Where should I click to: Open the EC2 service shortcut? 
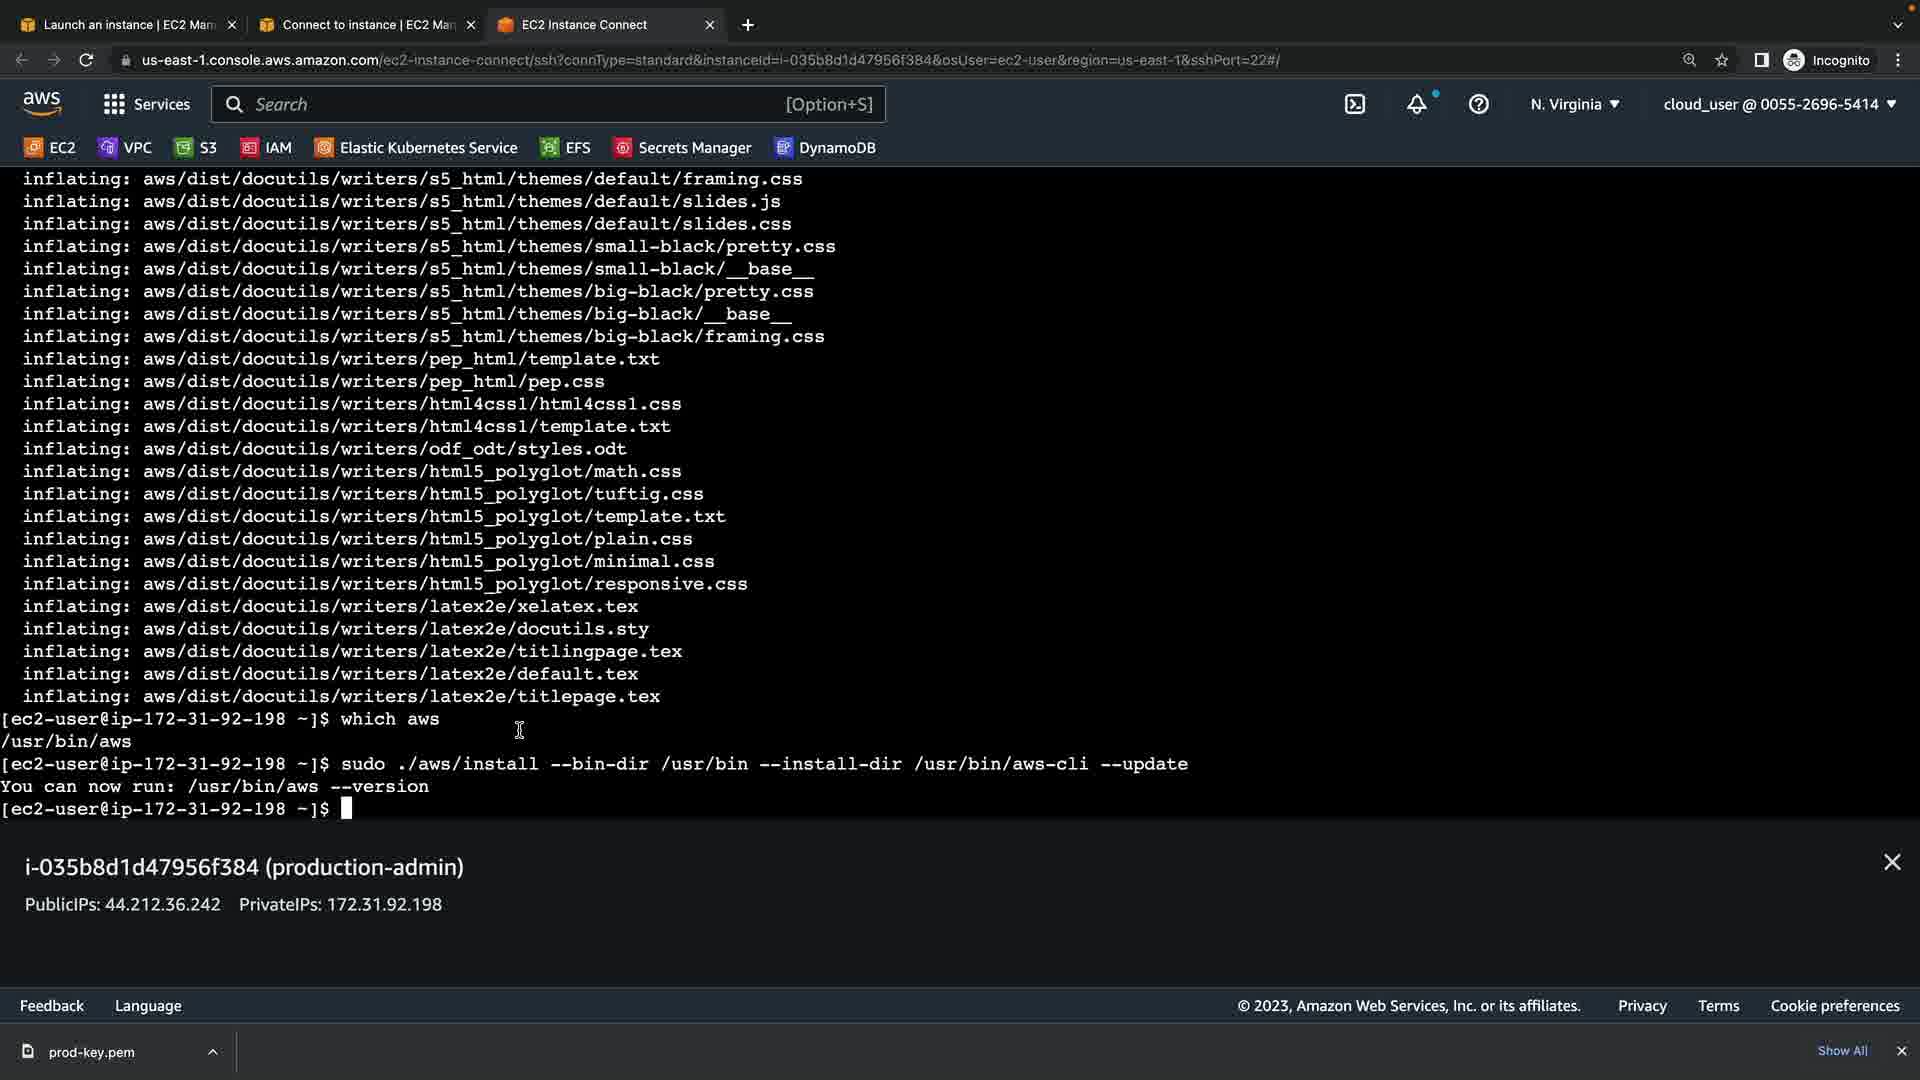coord(50,148)
